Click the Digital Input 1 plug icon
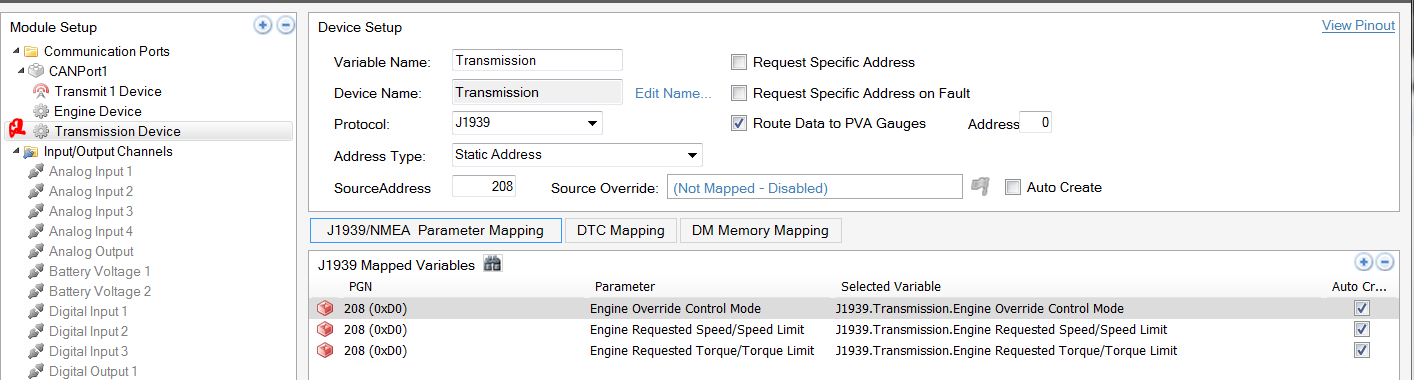 pyautogui.click(x=37, y=311)
